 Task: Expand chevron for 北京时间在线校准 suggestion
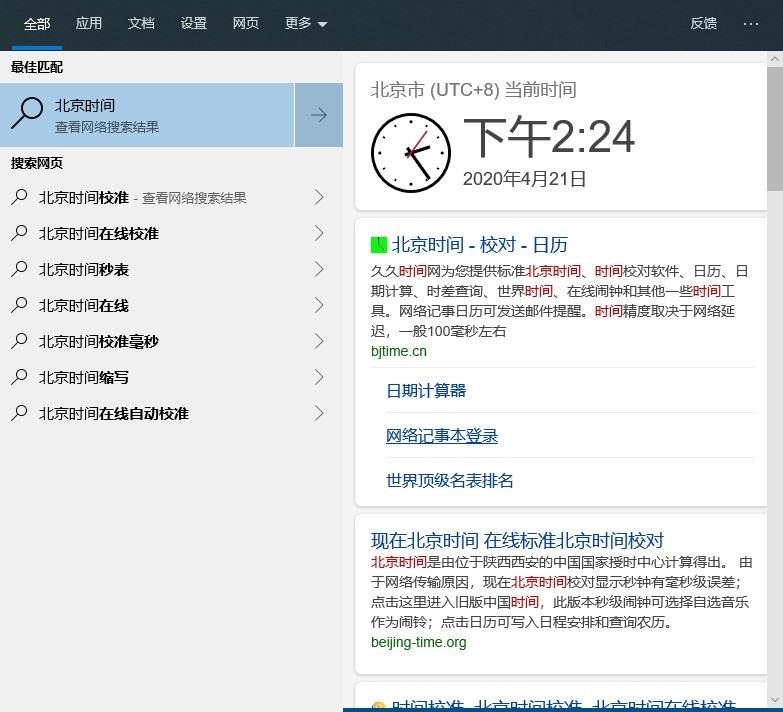click(319, 233)
